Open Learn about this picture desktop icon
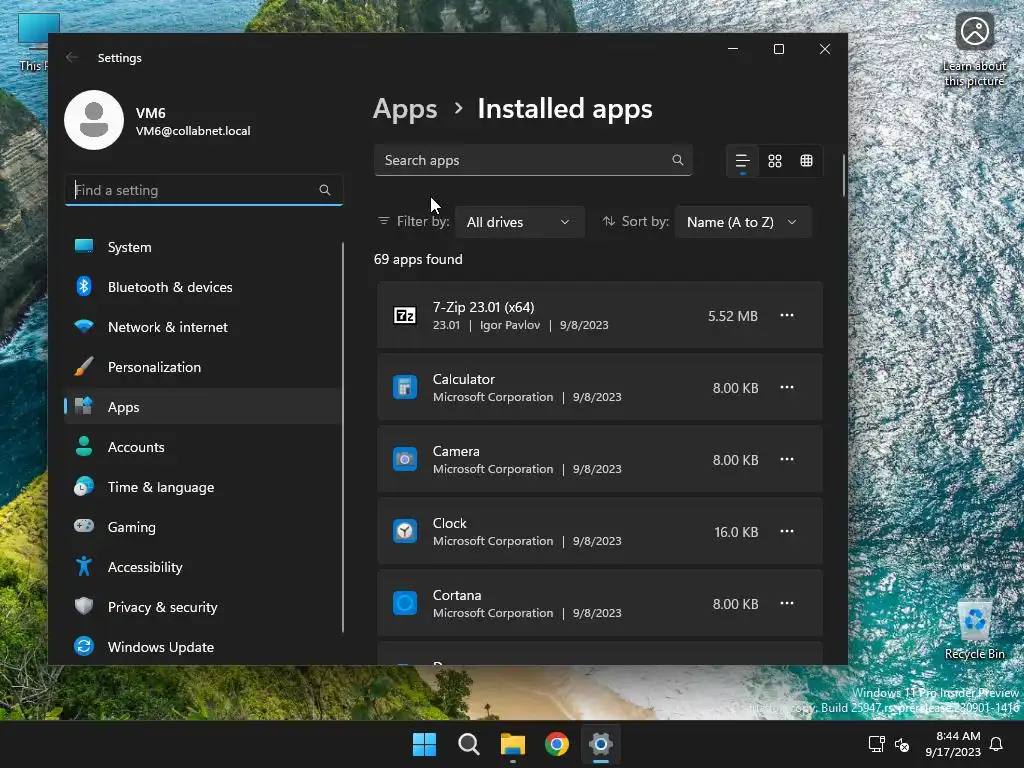This screenshot has width=1024, height=768. [974, 50]
